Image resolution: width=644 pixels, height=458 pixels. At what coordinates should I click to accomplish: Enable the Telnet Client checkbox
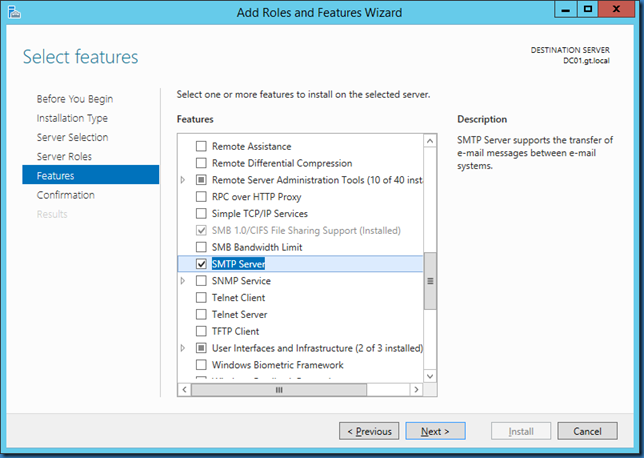tap(201, 298)
